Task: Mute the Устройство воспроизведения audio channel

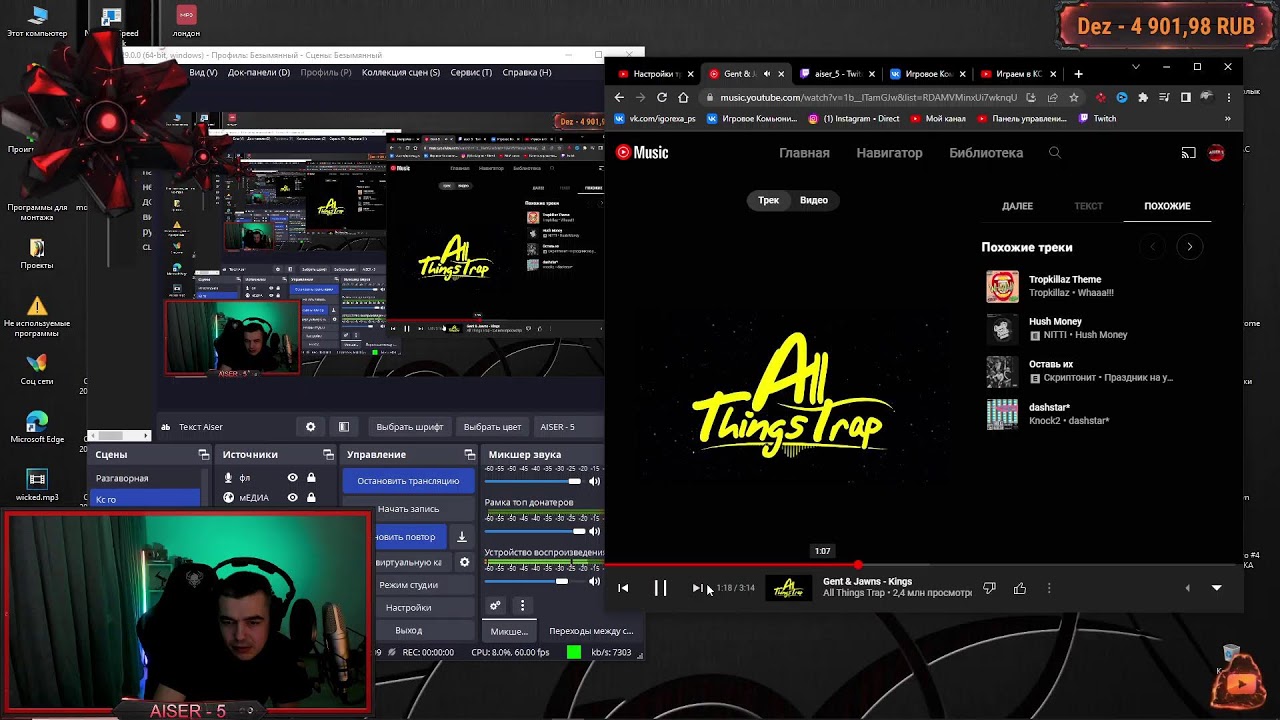Action: [x=594, y=581]
